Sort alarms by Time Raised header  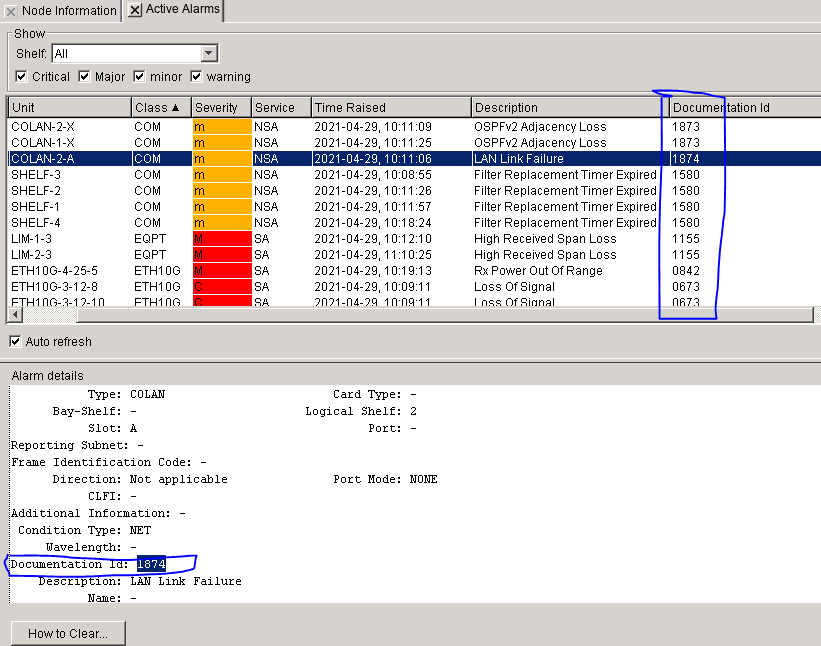[392, 107]
